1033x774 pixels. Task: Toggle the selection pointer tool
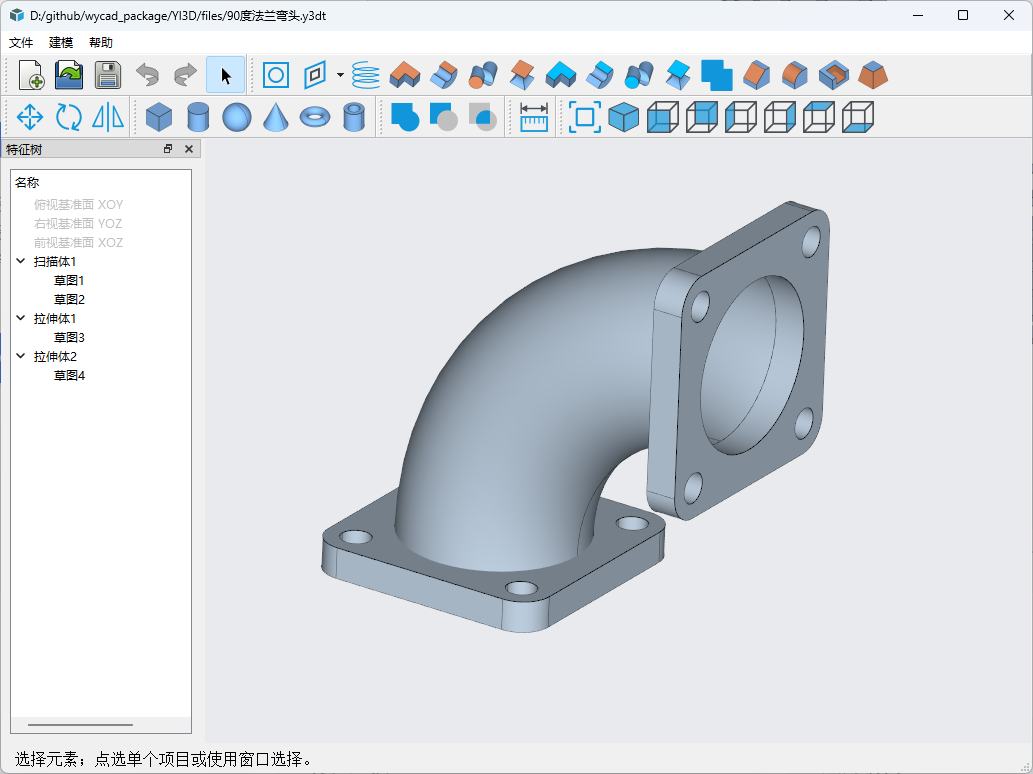225,75
